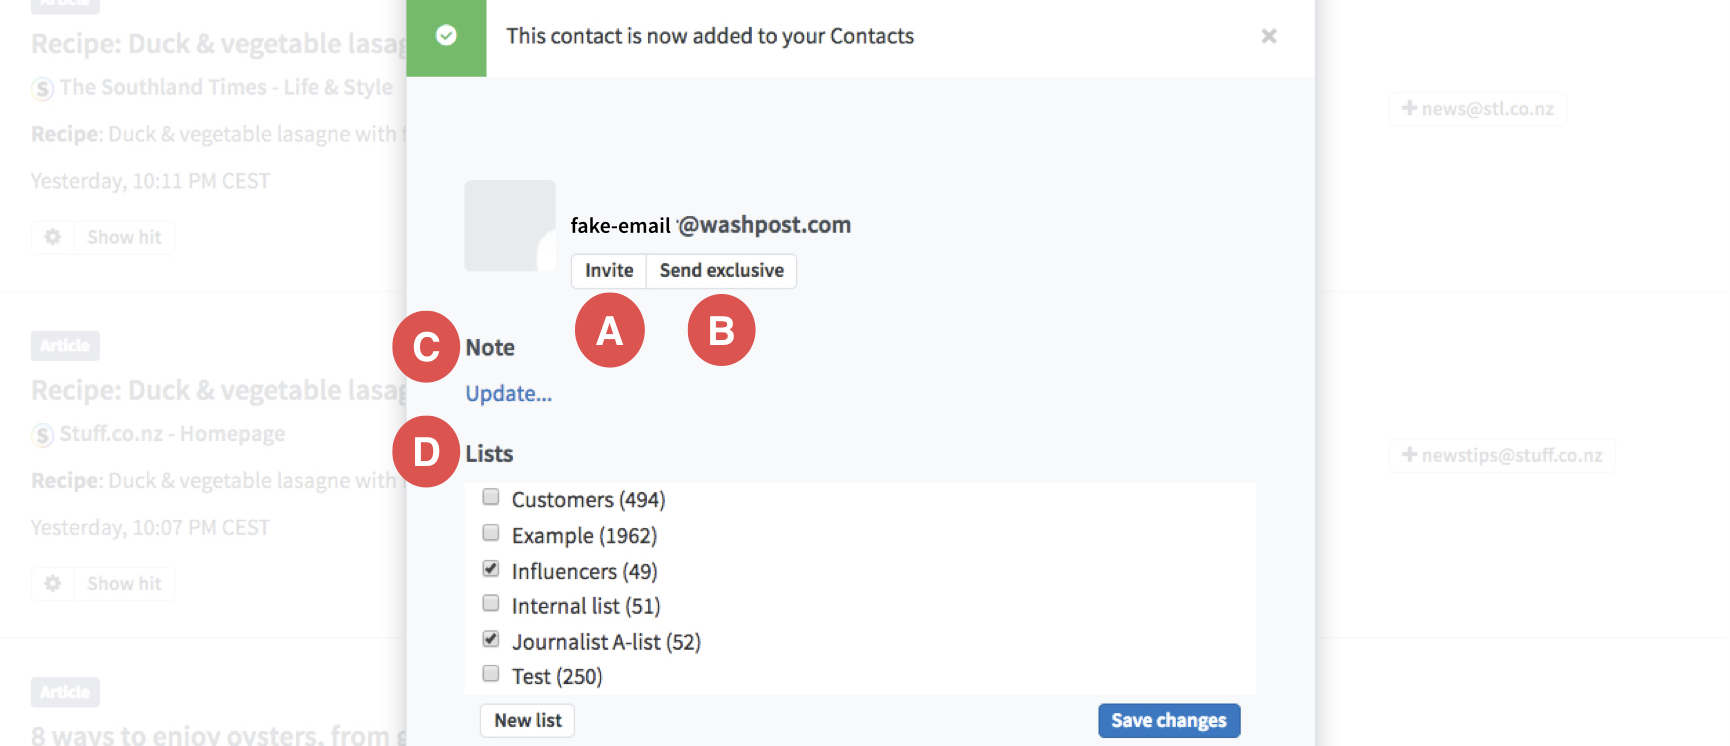Click the Southland Times source icon
Screen dimensions: 1730x746
42,88
